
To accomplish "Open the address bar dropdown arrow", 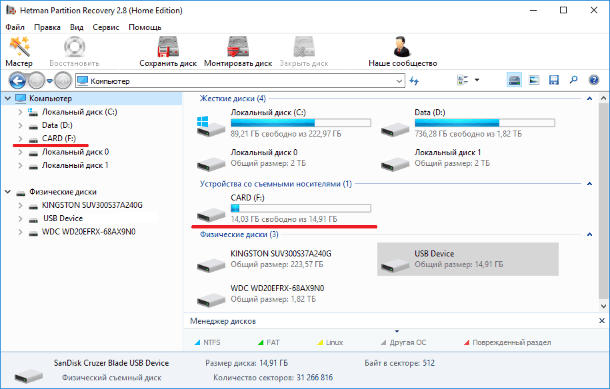I will [x=399, y=81].
